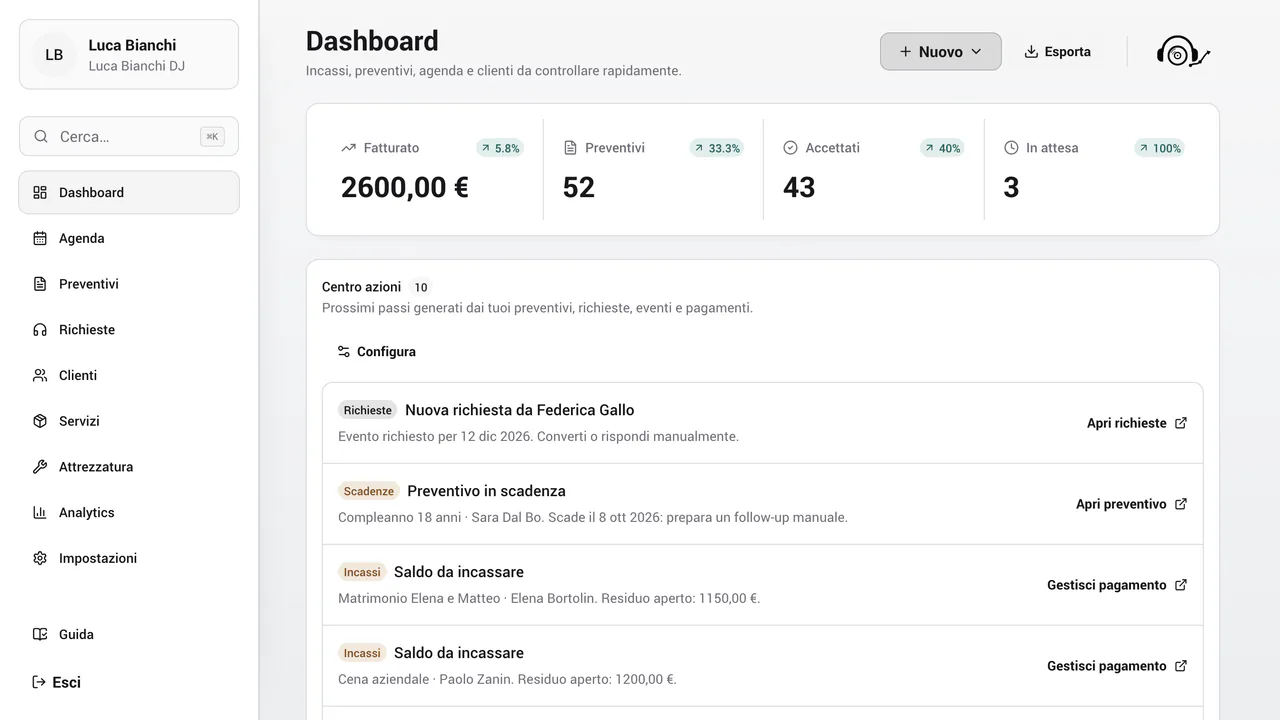
Task: Click the Impostazioni gear icon
Action: click(40, 558)
